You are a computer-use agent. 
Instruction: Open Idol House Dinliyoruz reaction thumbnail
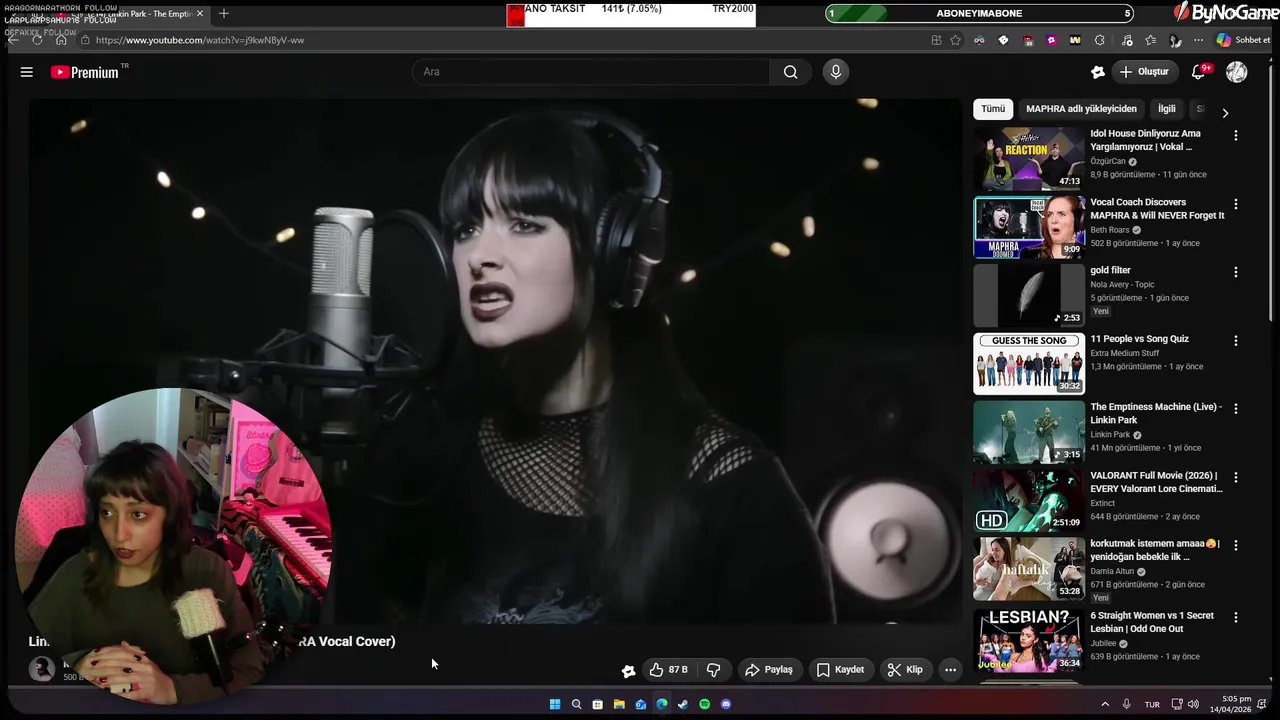click(1029, 158)
